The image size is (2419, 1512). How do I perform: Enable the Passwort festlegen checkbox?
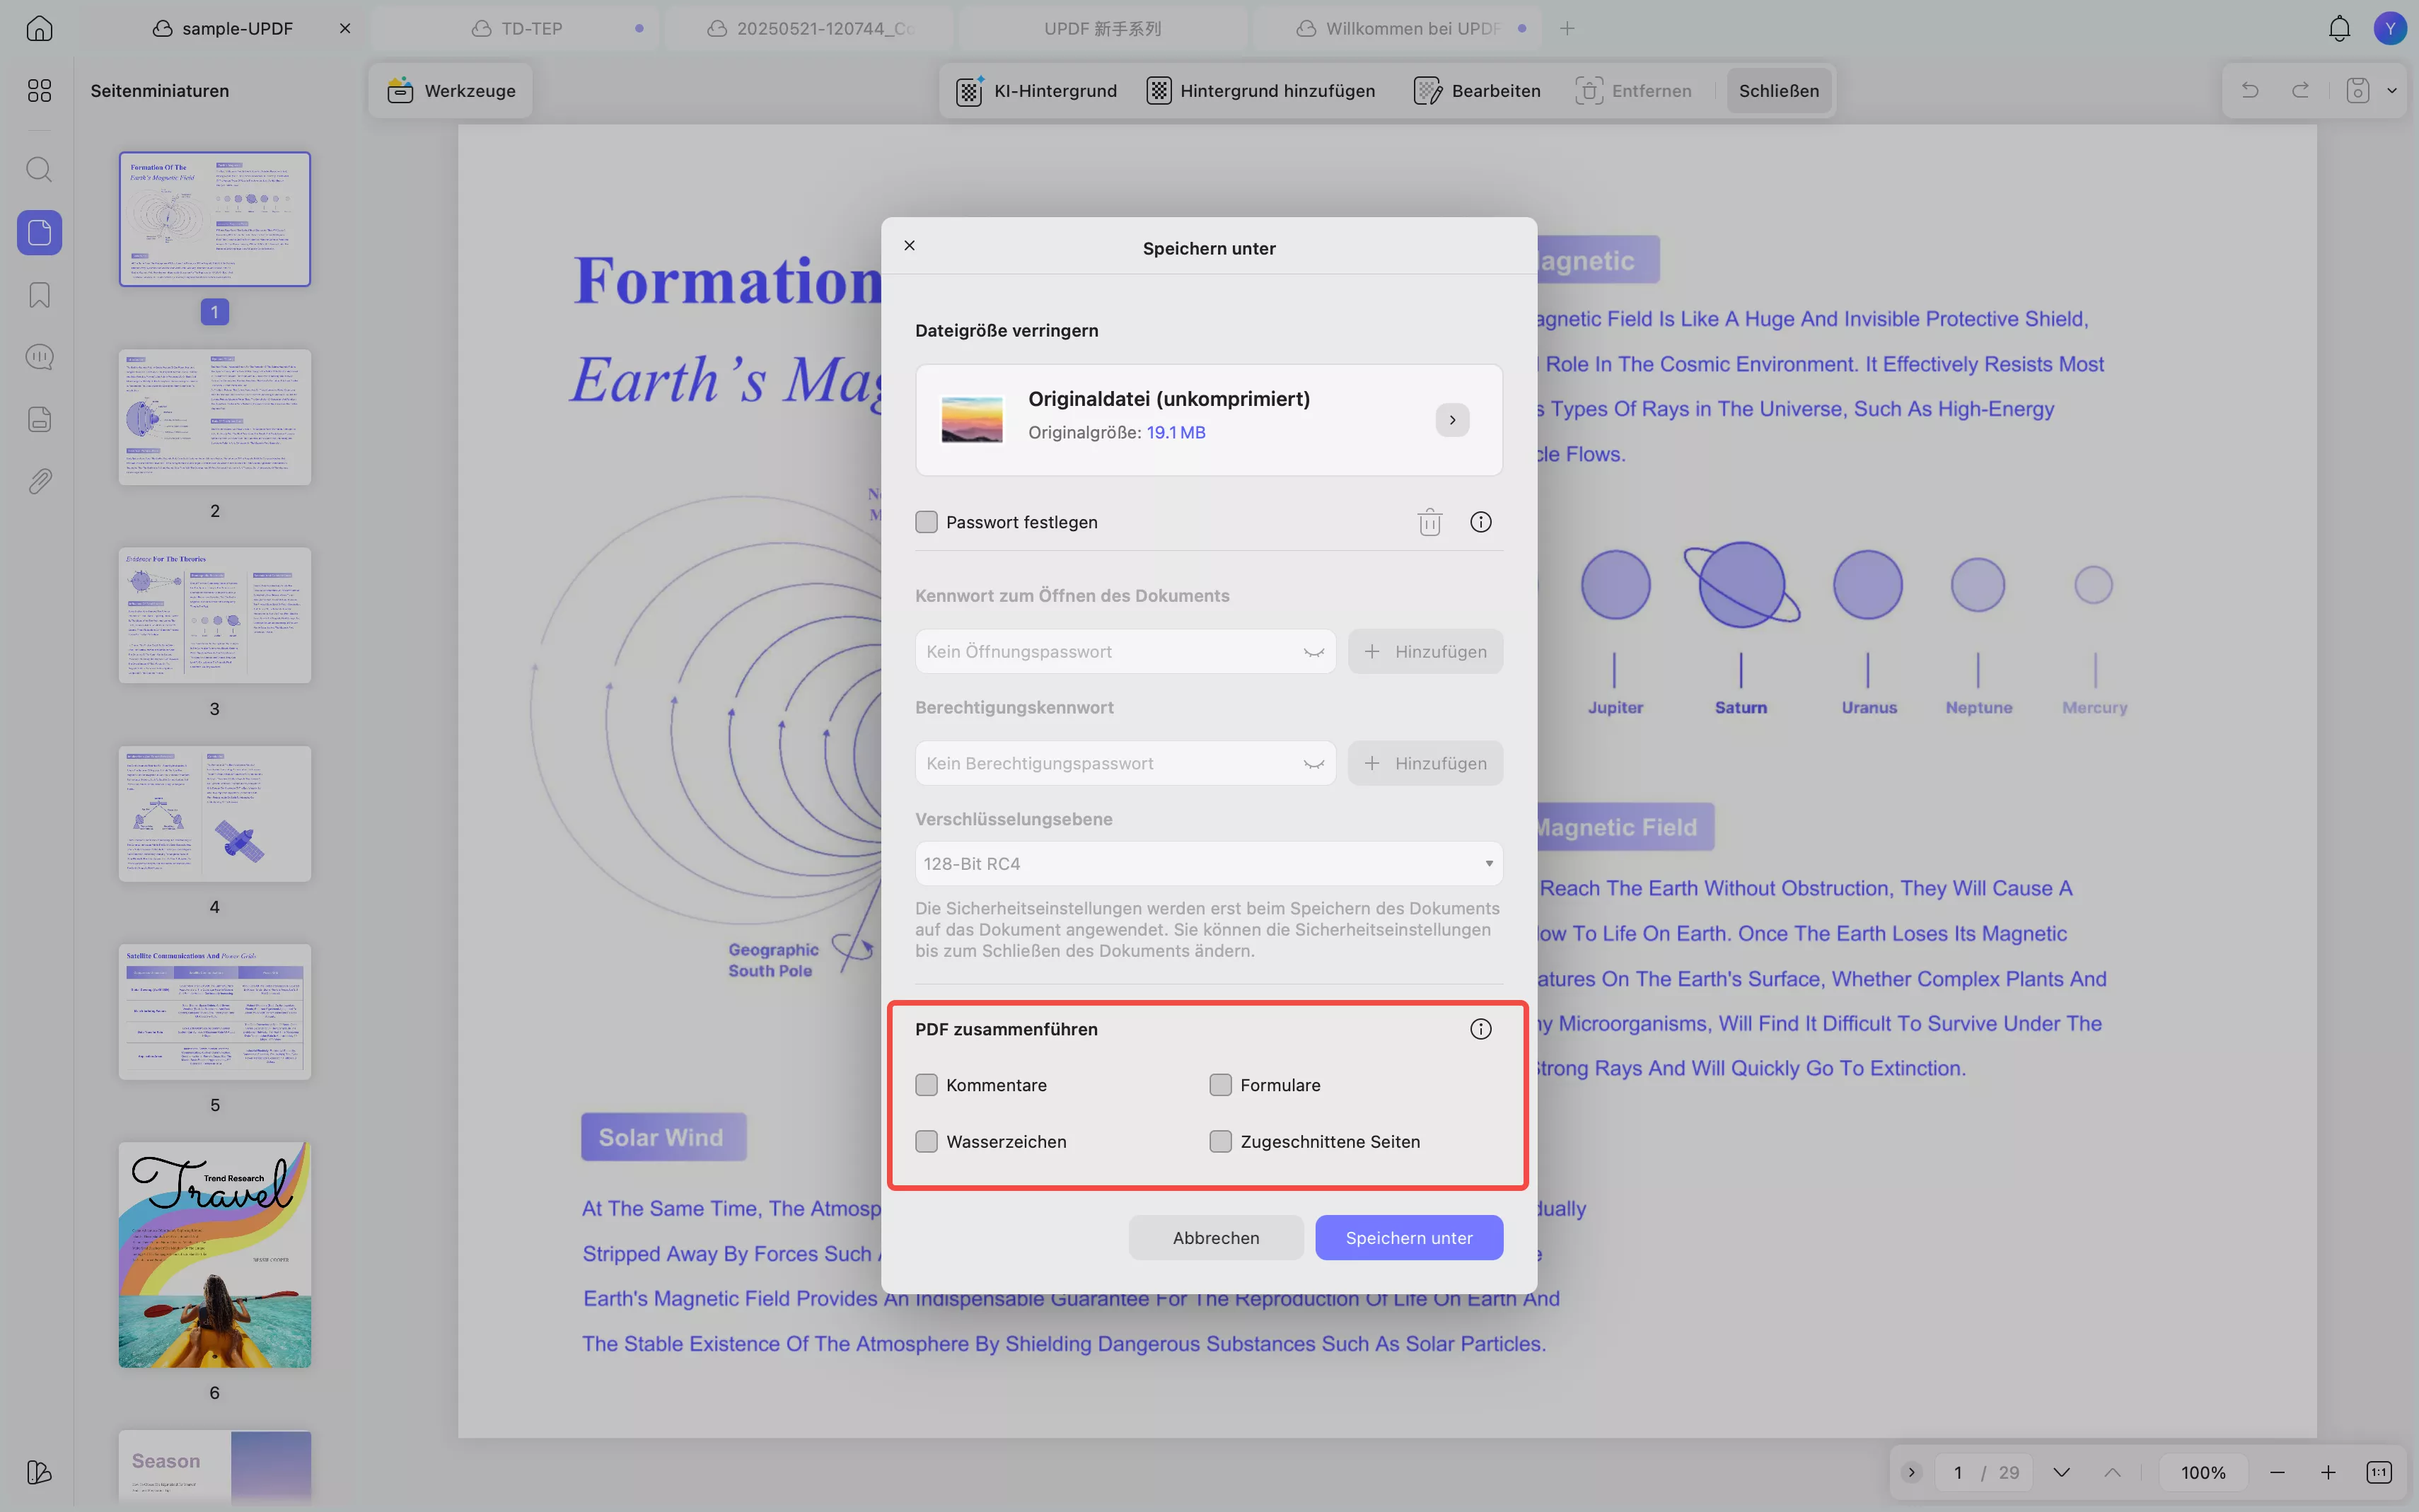(926, 522)
